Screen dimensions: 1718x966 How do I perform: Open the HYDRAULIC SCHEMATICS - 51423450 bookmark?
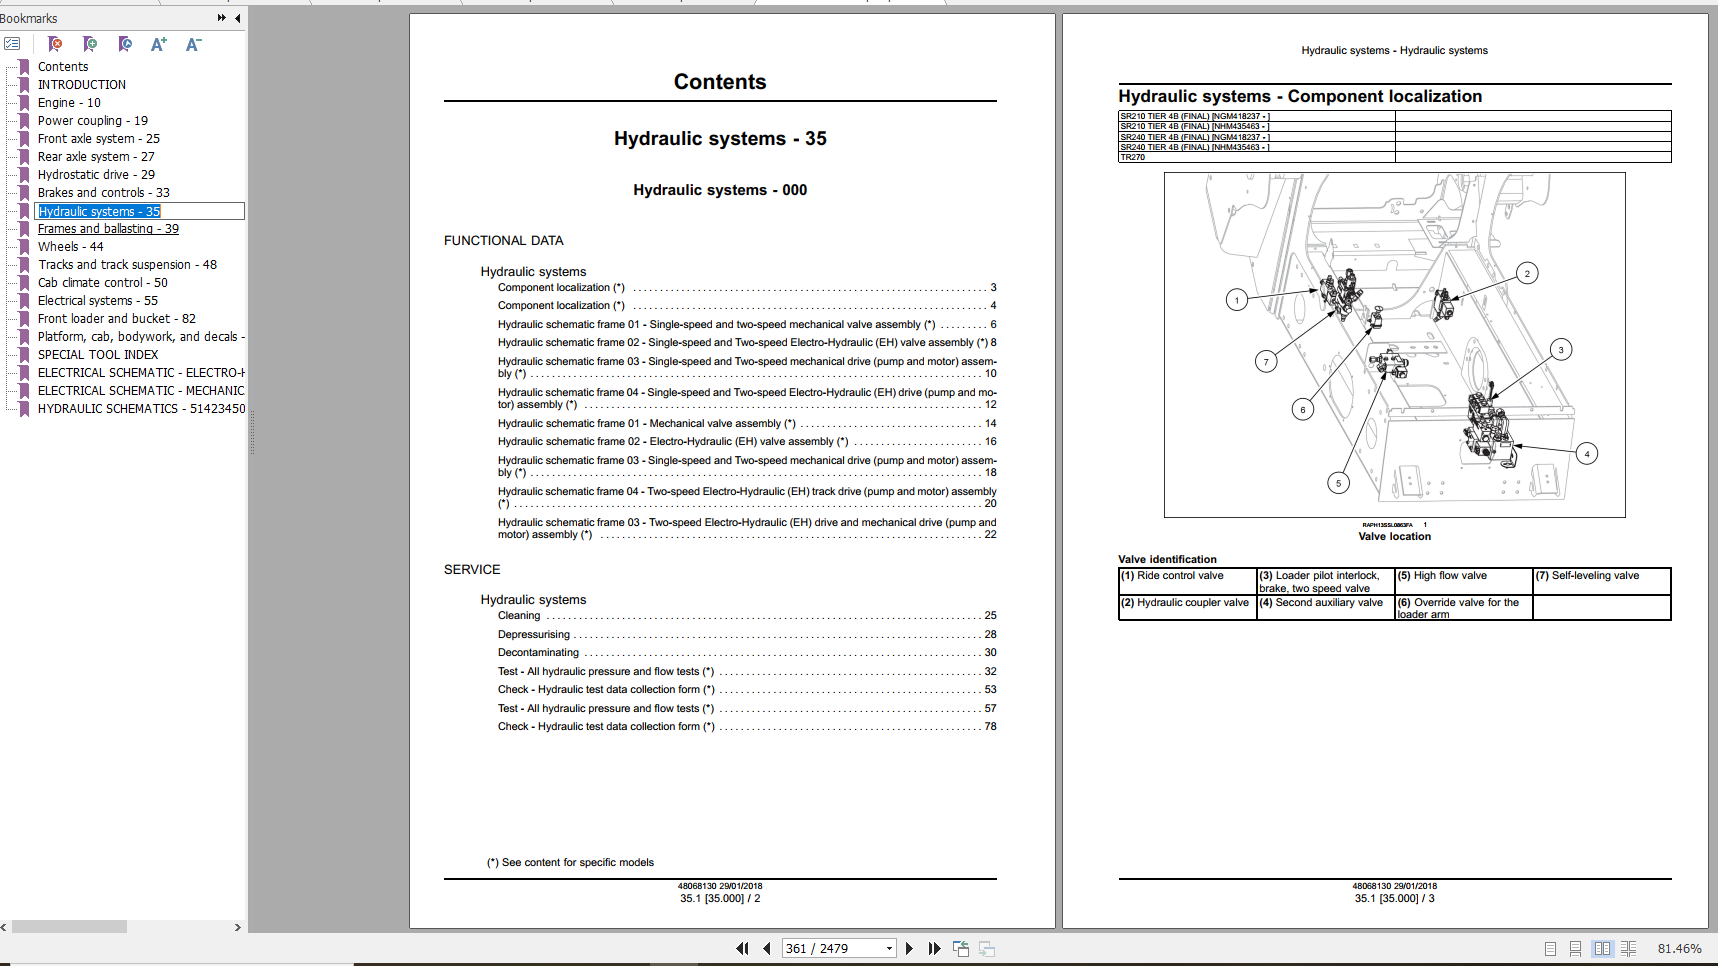[141, 409]
